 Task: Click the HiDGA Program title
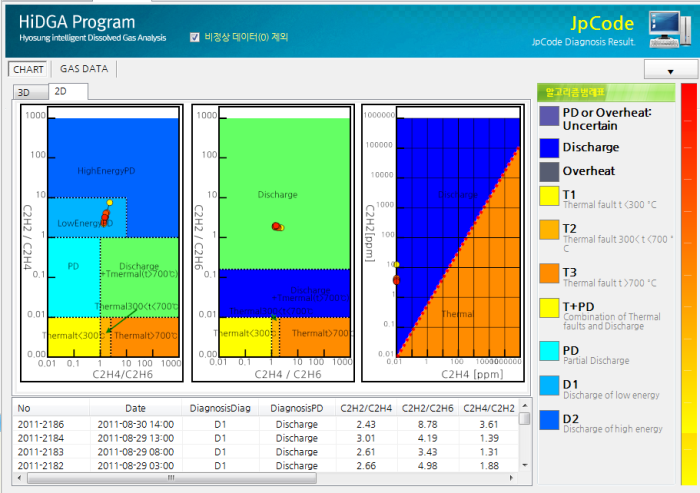(x=77, y=22)
